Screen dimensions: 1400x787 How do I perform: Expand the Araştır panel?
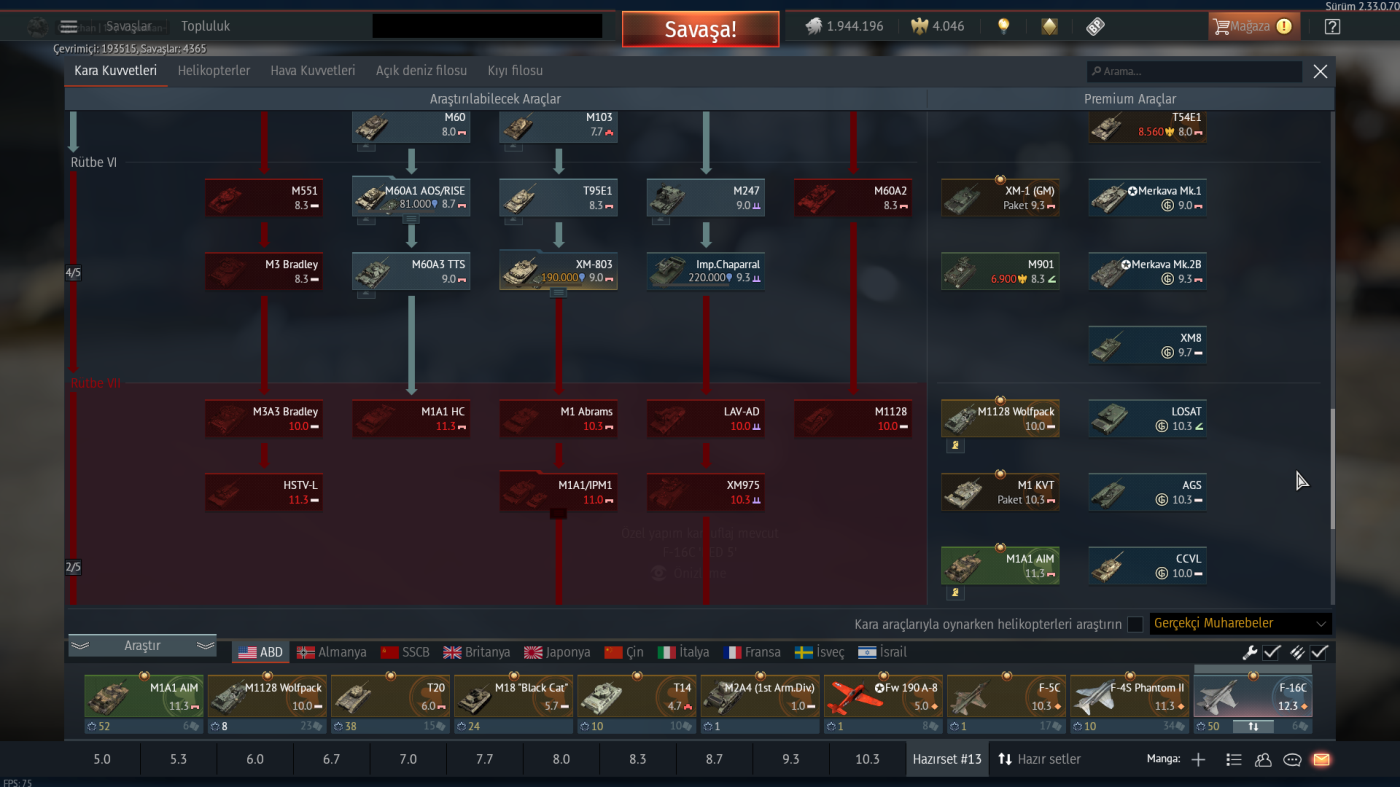(142, 646)
